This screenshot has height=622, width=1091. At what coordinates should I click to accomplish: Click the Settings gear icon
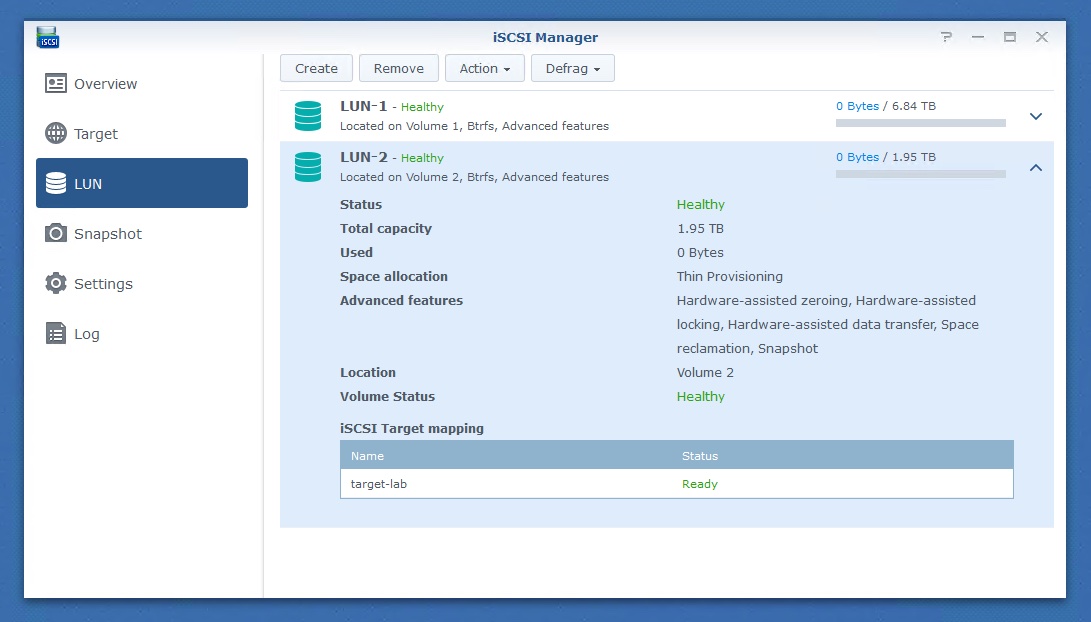pyautogui.click(x=56, y=284)
